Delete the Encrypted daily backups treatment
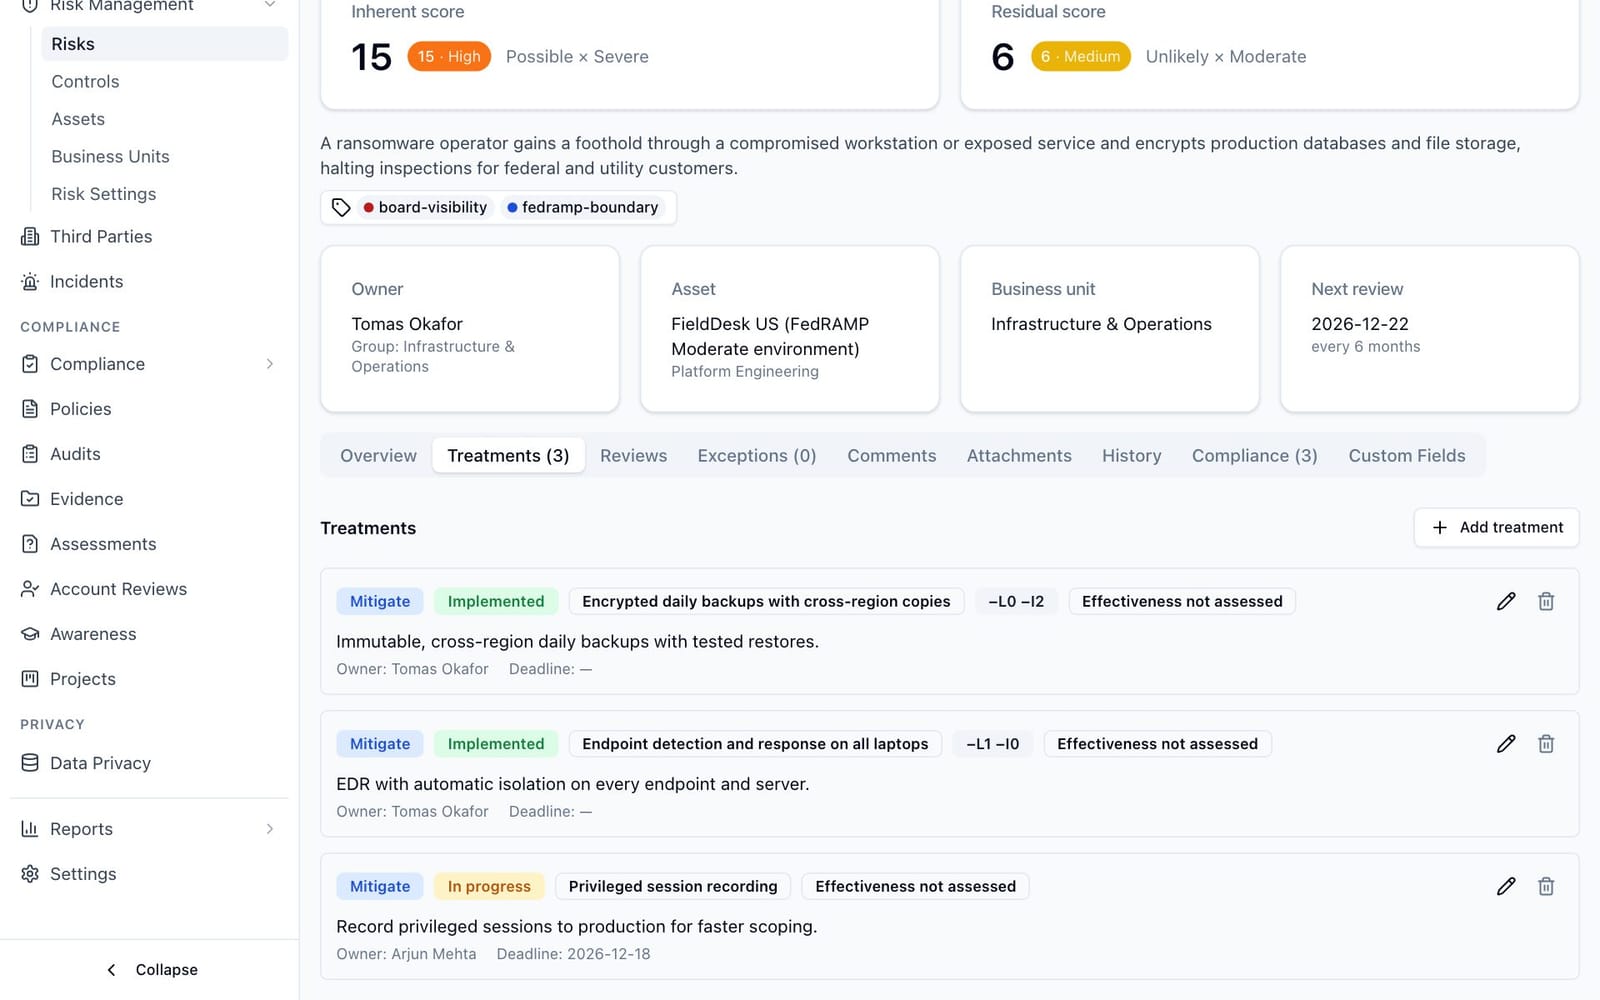 1546,601
